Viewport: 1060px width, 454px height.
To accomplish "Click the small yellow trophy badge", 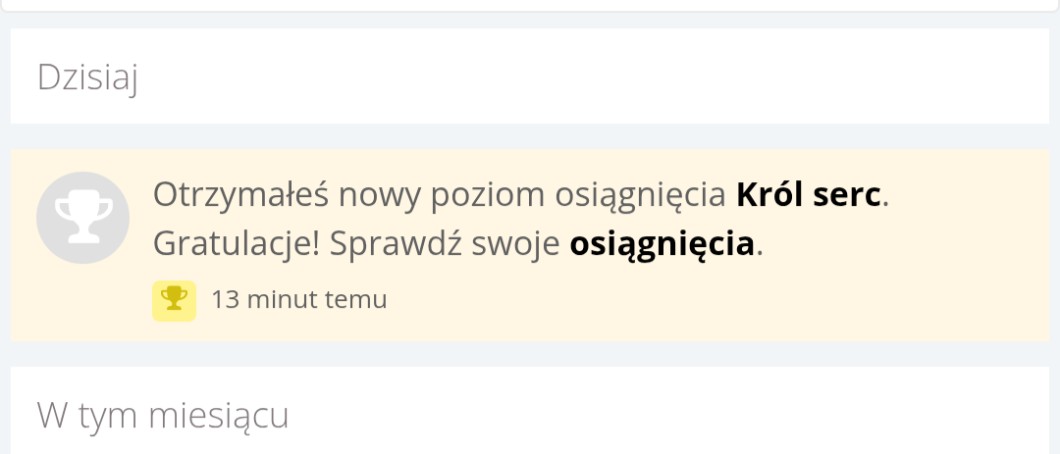I will click(174, 299).
